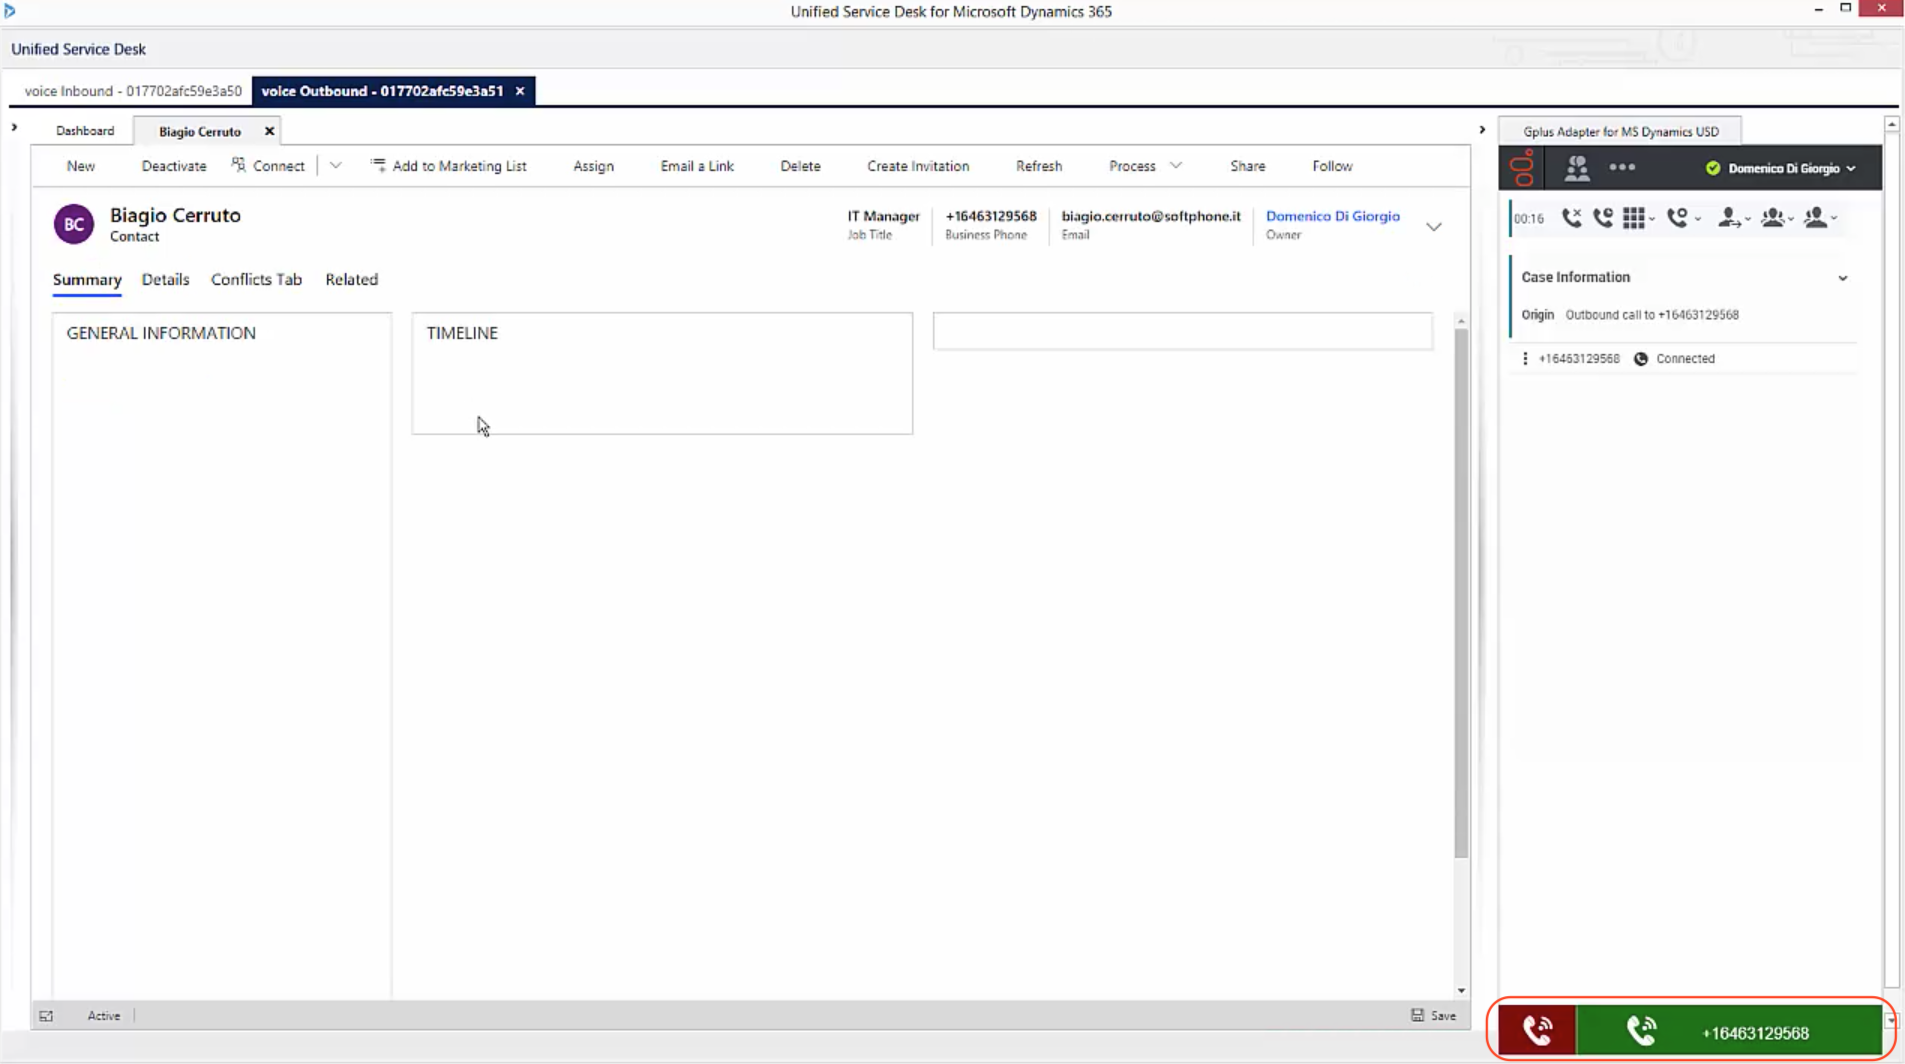Screen dimensions: 1905x1064
Task: Open the voice Inbound session tab
Action: 132,91
